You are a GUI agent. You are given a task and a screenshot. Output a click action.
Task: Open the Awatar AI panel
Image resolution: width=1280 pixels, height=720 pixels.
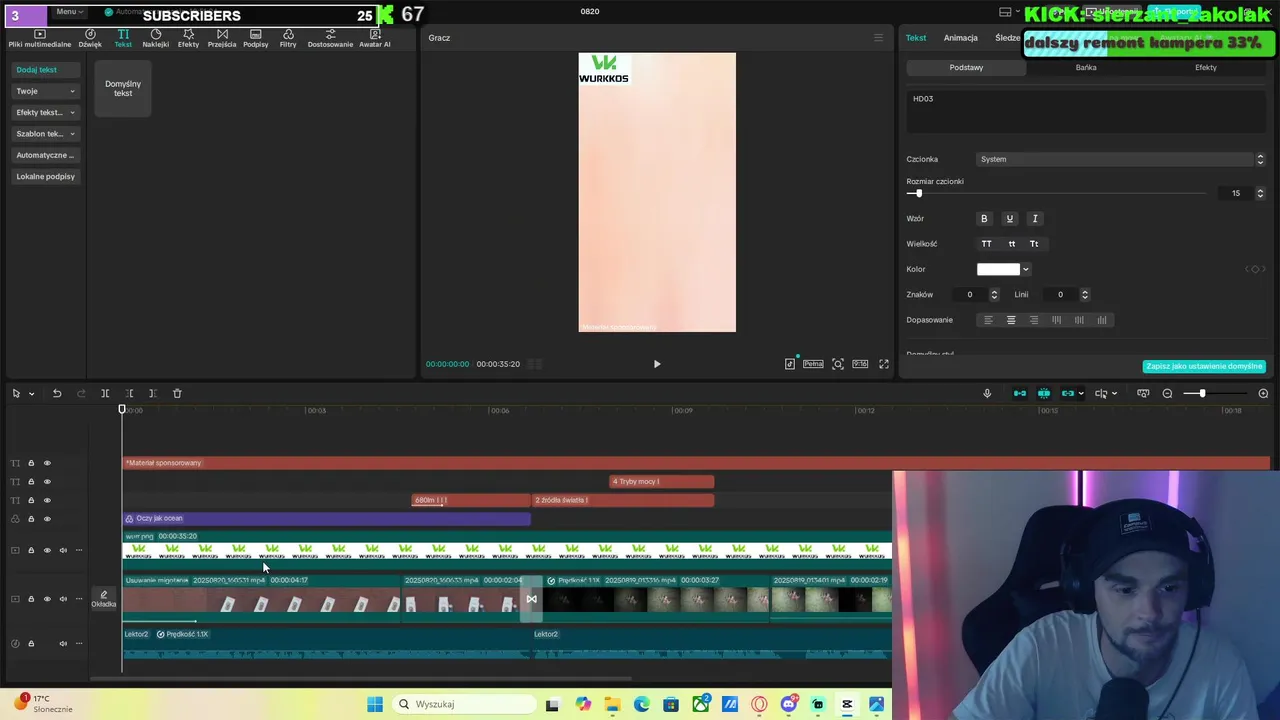click(375, 38)
